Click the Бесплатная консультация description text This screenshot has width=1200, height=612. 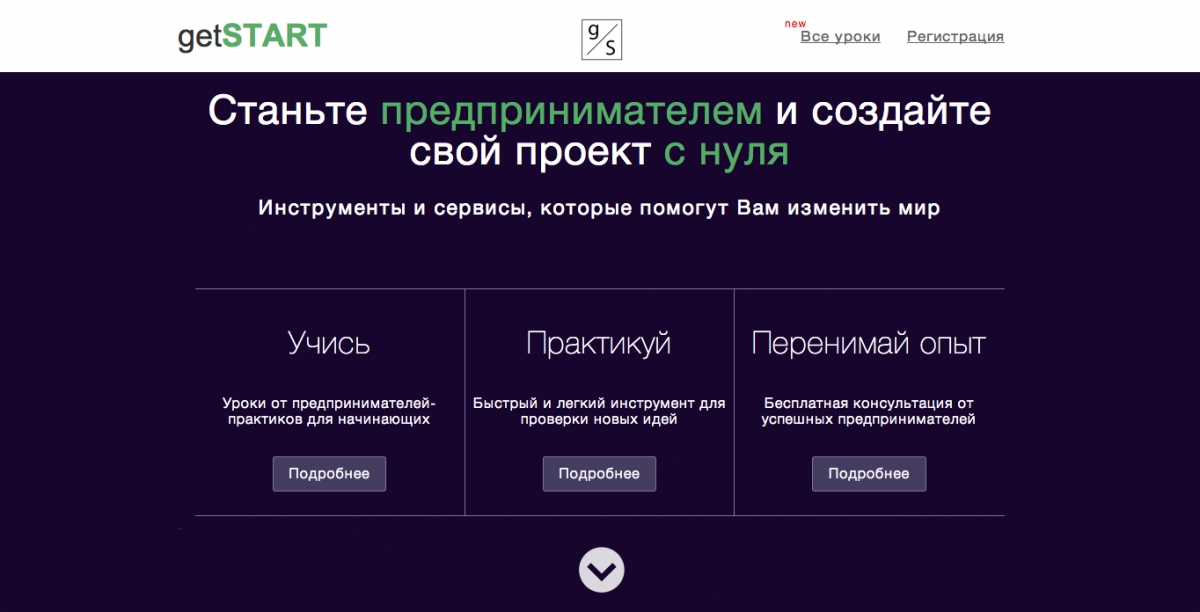868,411
